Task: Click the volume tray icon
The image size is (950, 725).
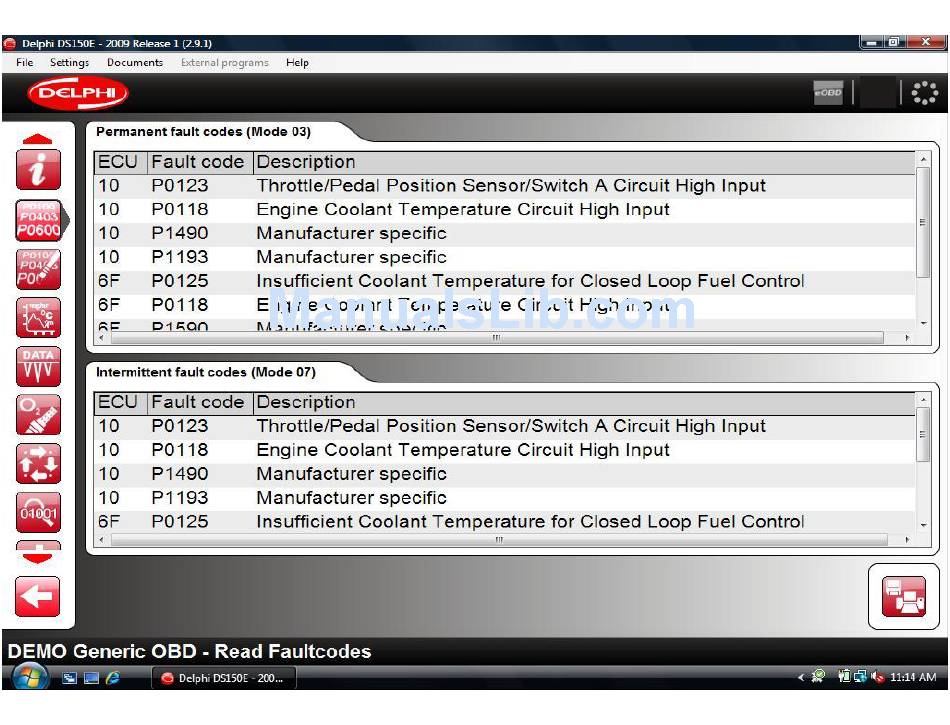Action: (877, 677)
